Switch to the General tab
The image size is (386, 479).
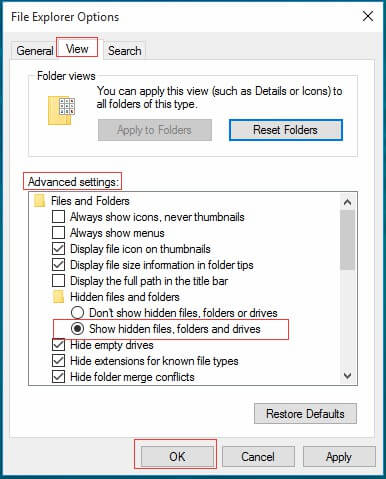click(35, 51)
